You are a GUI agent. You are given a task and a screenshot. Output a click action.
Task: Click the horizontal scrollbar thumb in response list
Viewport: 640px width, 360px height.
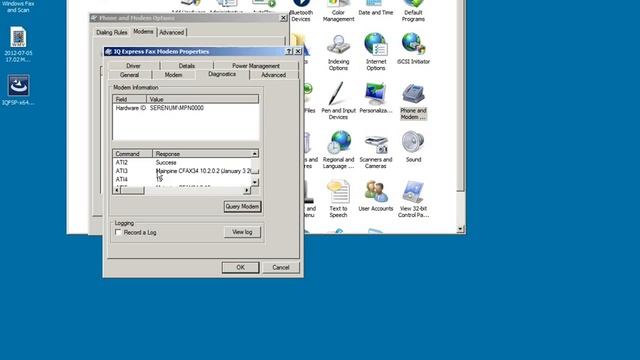pyautogui.click(x=133, y=190)
